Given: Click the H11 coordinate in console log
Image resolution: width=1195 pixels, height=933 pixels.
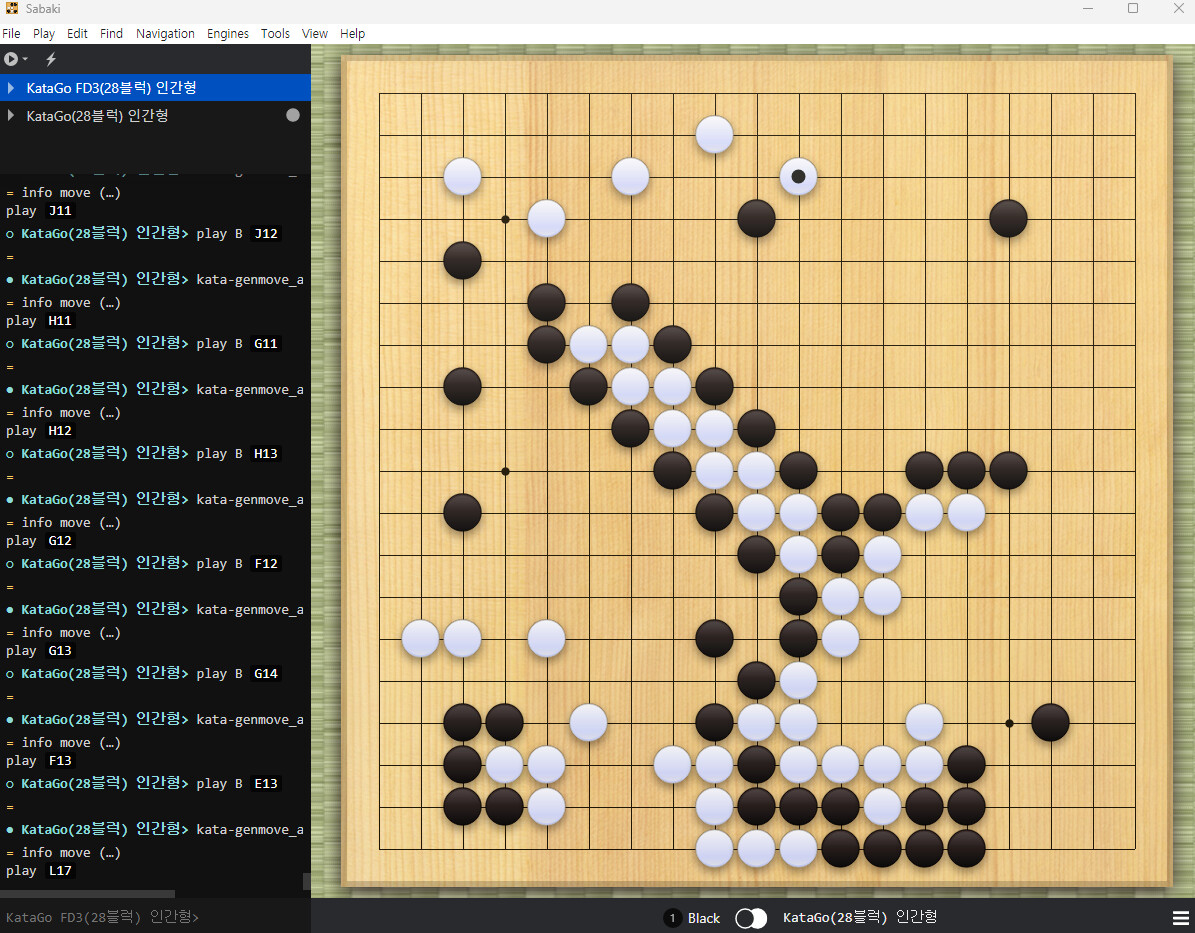Looking at the screenshot, I should (x=60, y=321).
